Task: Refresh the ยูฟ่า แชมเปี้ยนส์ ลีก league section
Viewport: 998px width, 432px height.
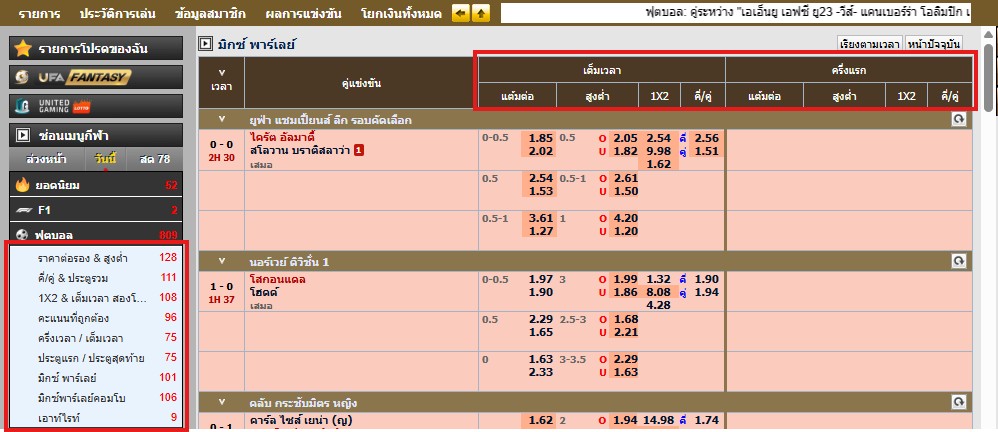Action: tap(959, 119)
